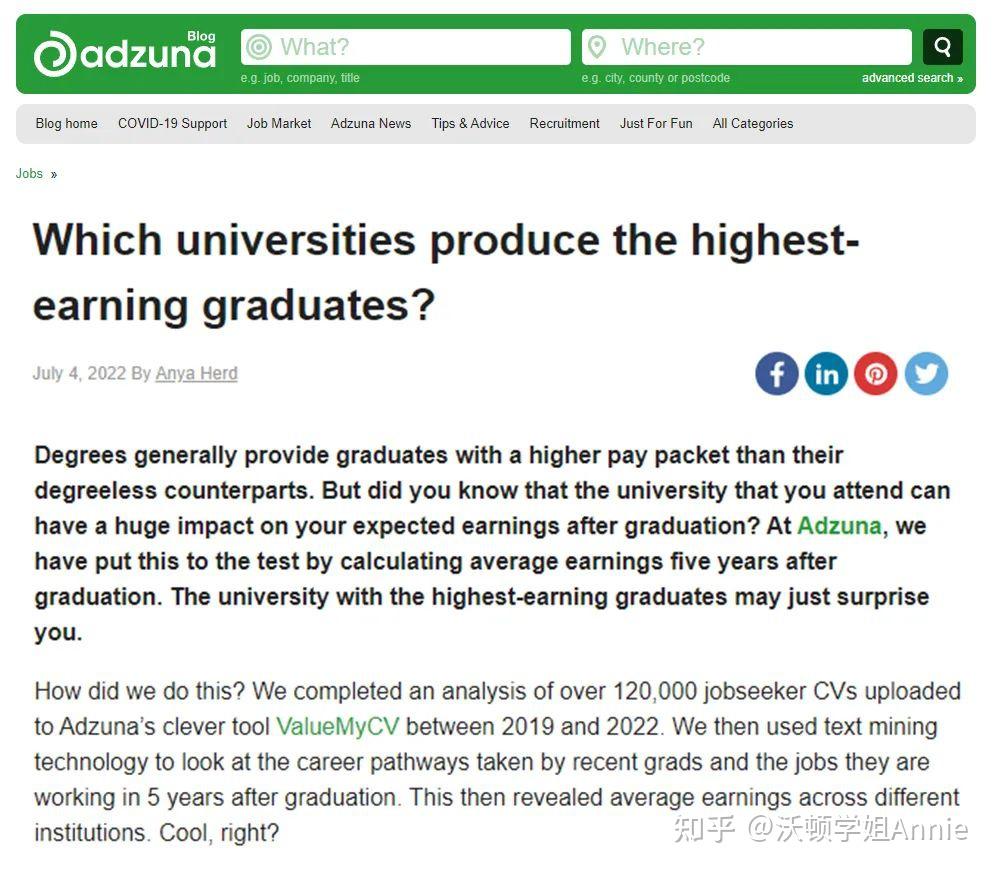
Task: Pin the article on Pinterest
Action: pyautogui.click(x=876, y=374)
